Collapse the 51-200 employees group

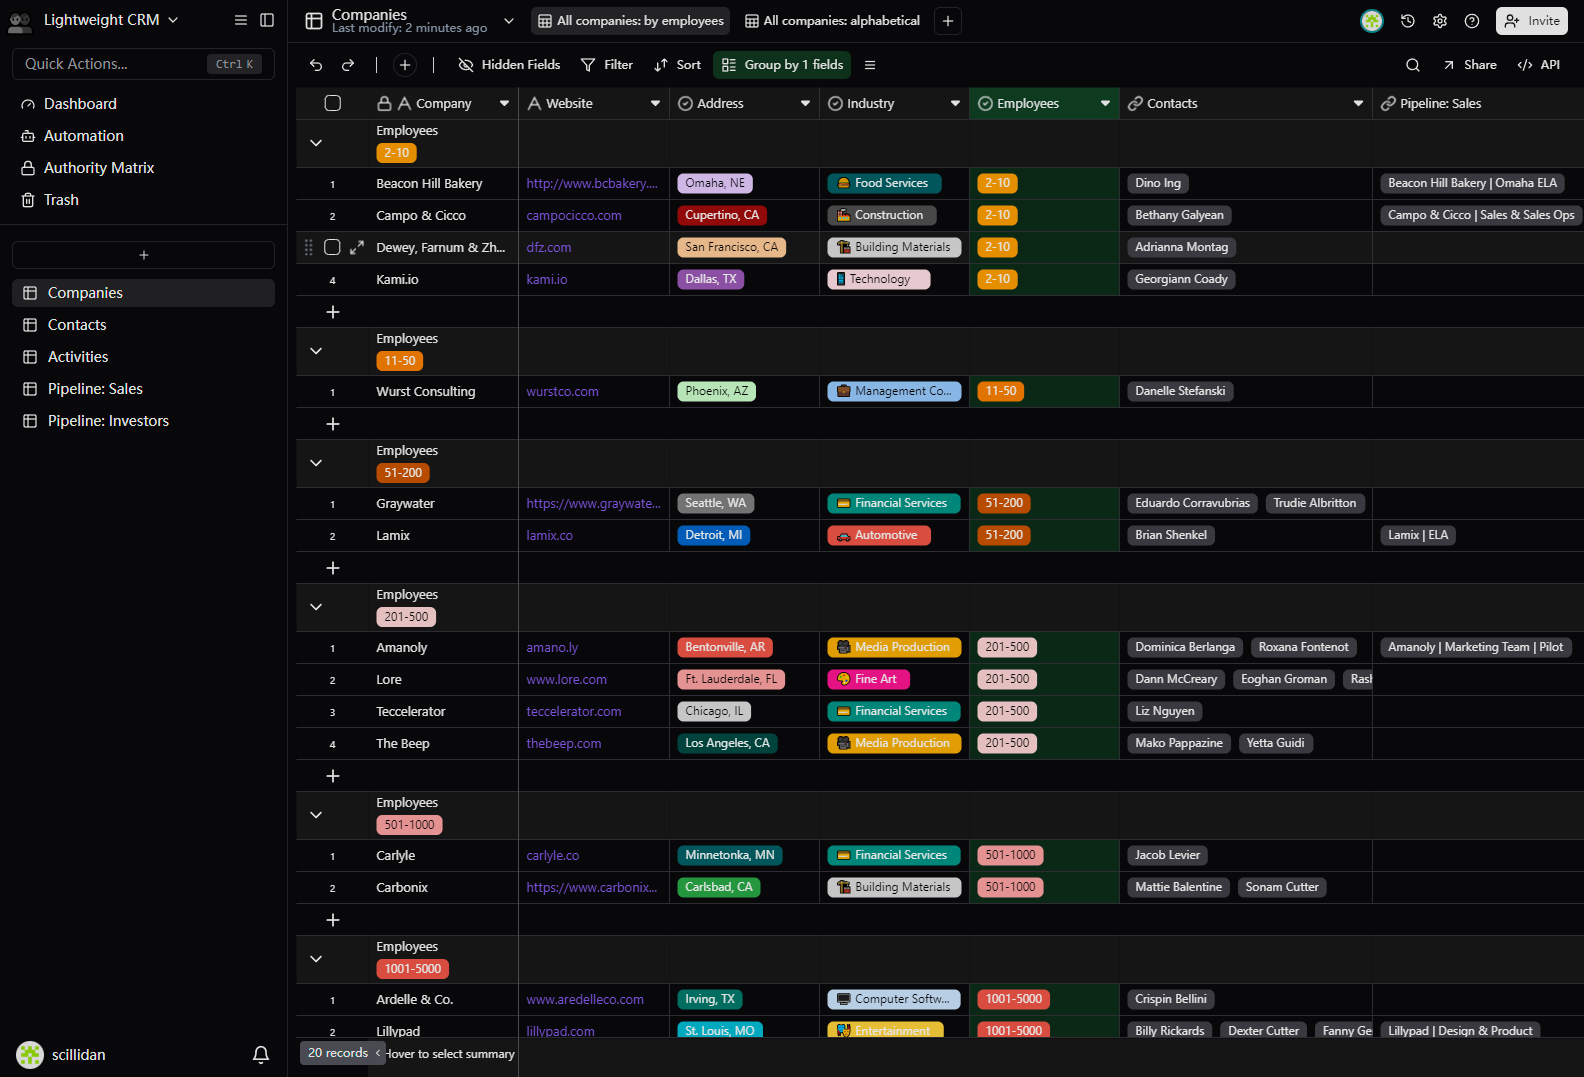tap(316, 463)
